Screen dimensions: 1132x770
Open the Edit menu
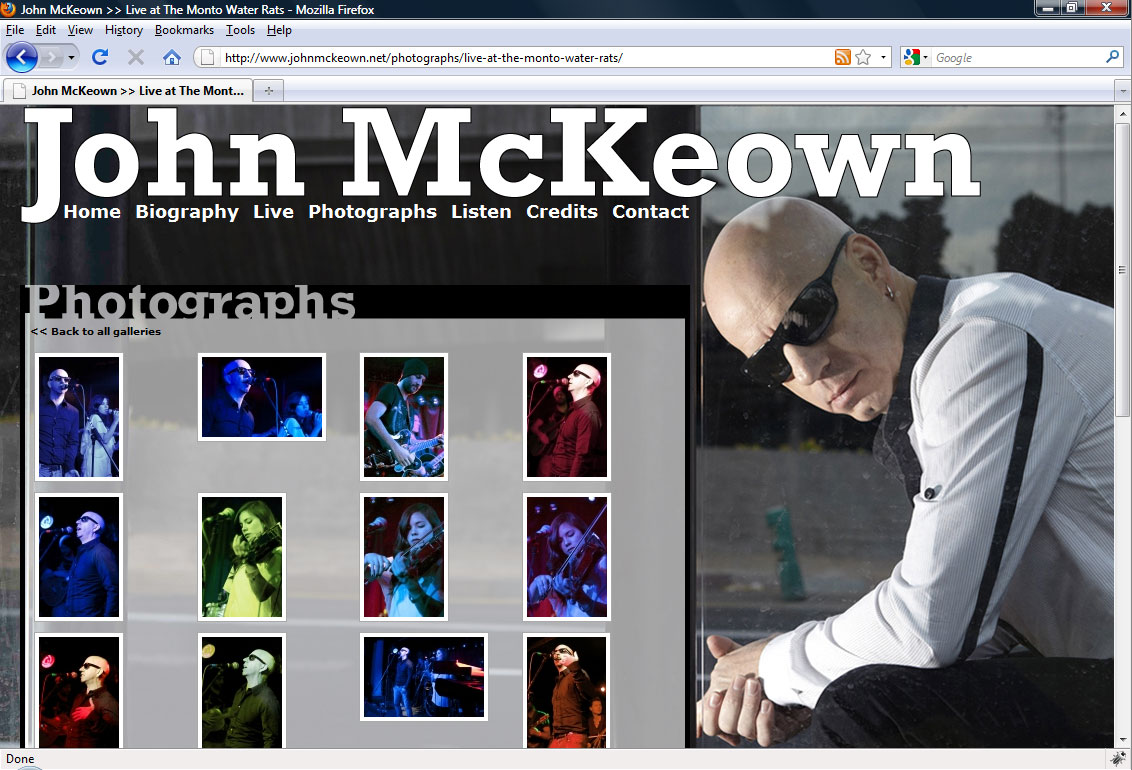[x=45, y=30]
